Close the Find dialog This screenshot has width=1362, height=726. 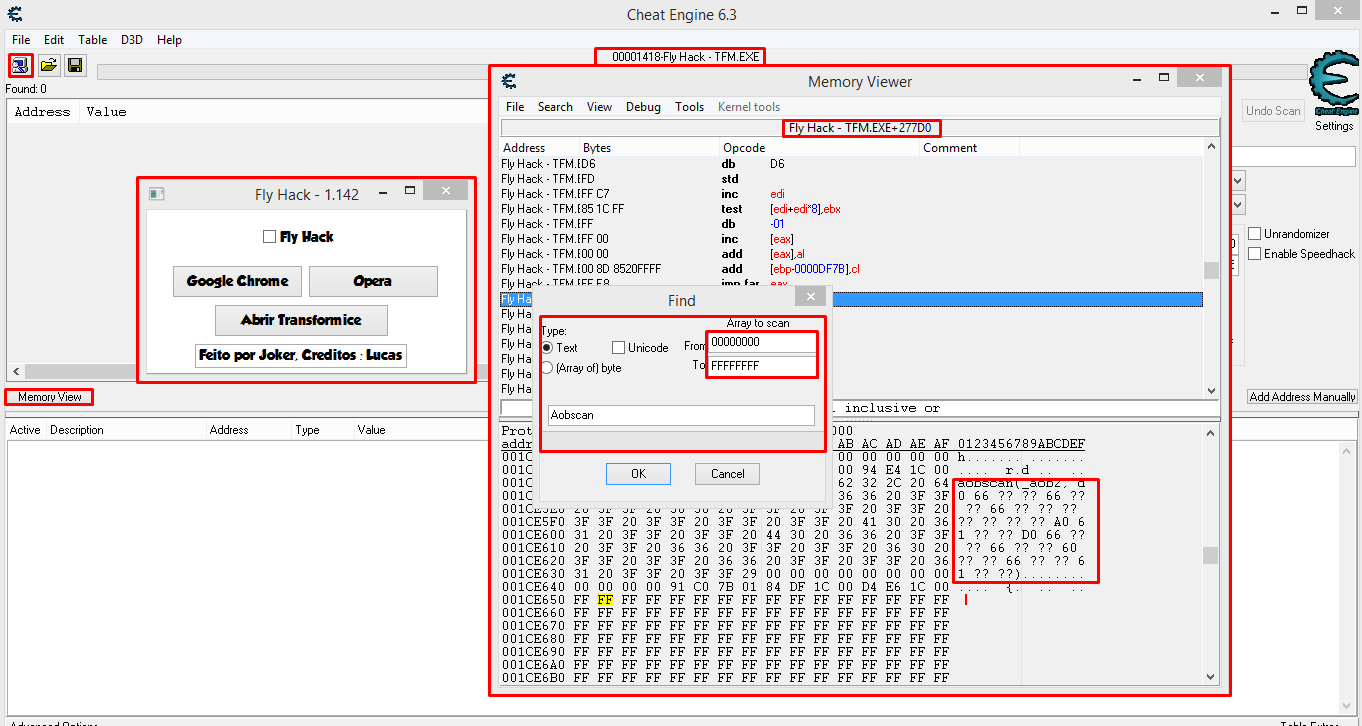coord(810,297)
